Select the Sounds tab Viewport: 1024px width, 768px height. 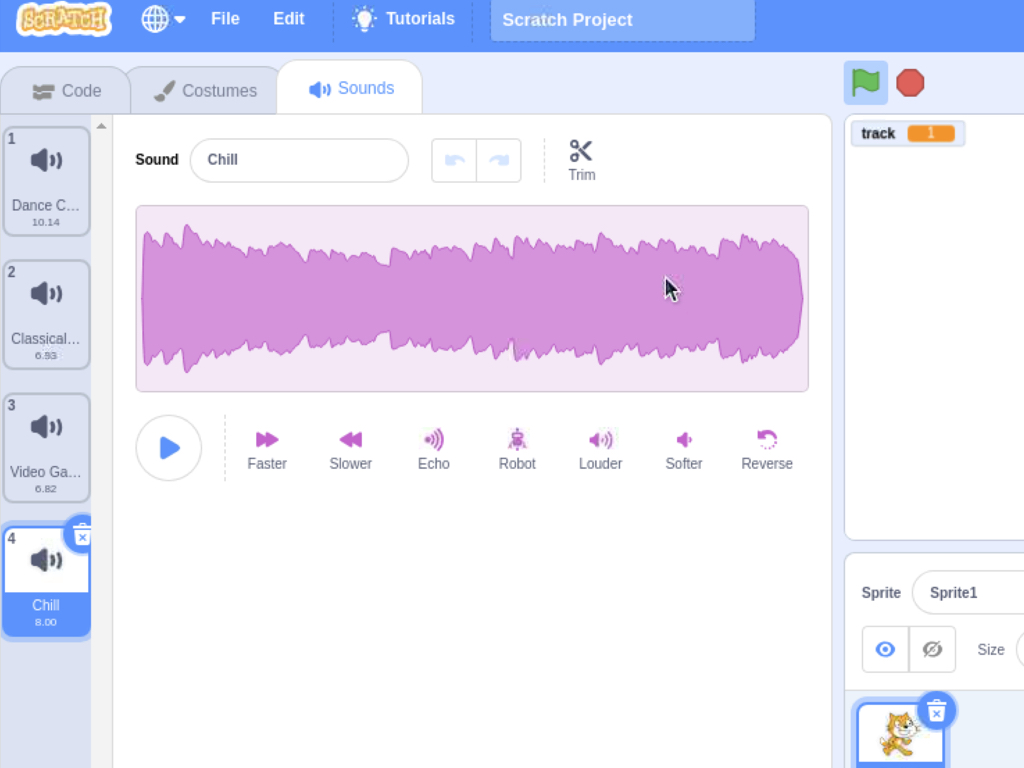350,88
